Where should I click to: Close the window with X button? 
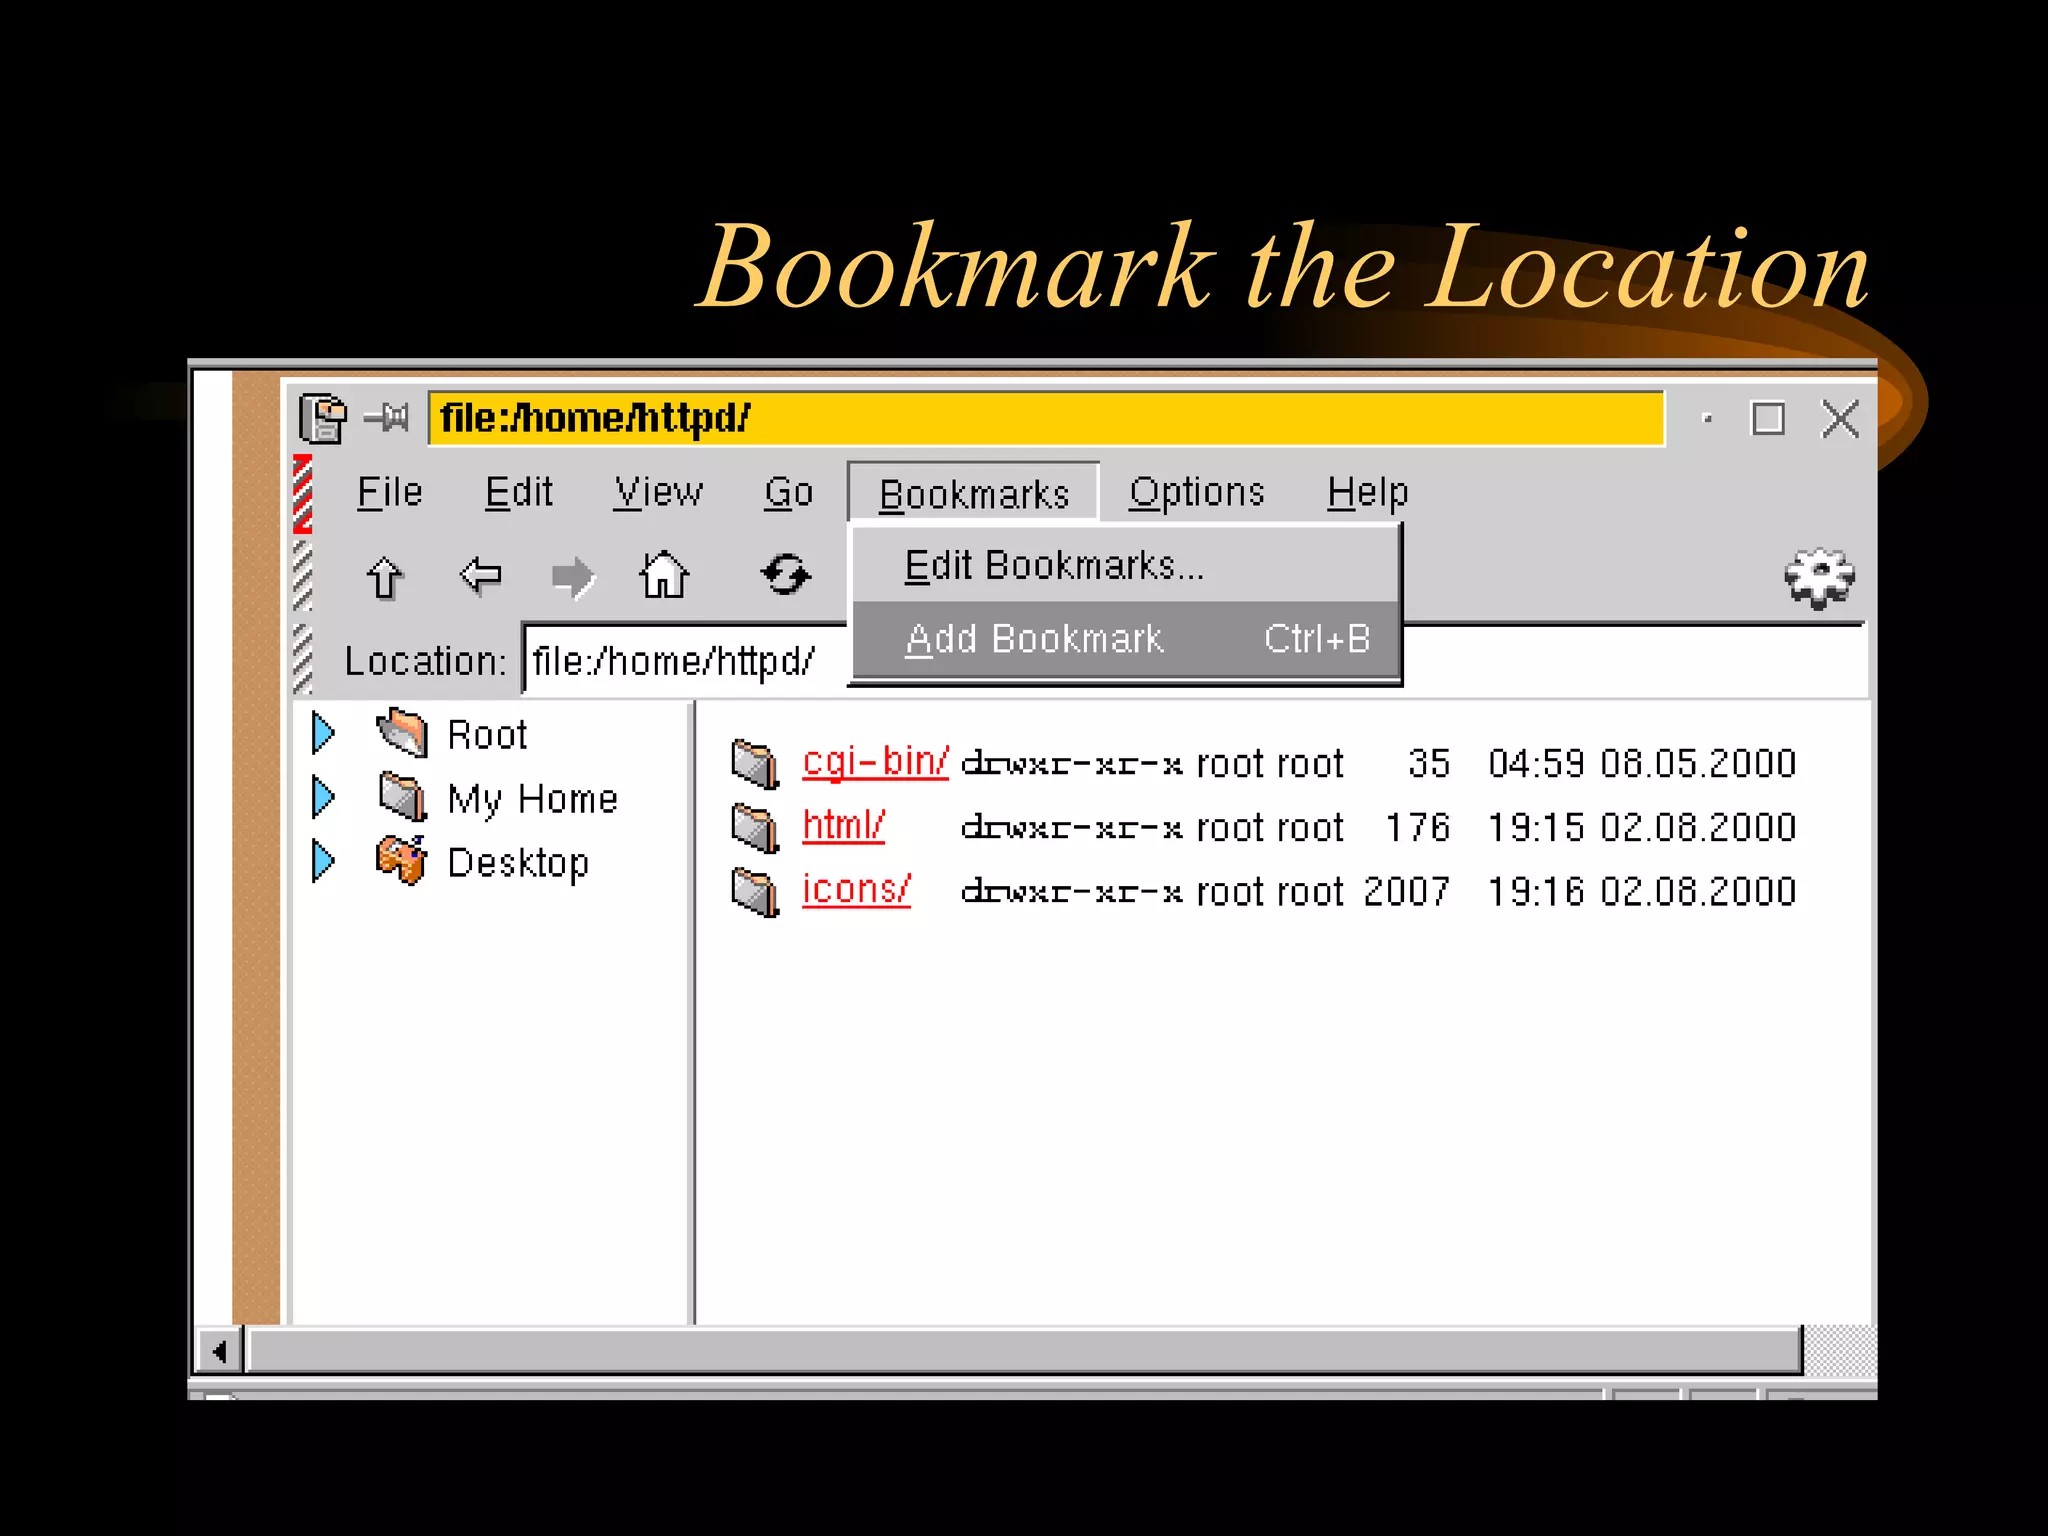[1841, 418]
